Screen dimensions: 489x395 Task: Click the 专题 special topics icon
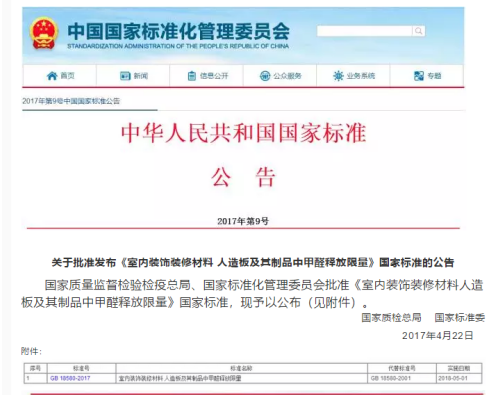(418, 76)
